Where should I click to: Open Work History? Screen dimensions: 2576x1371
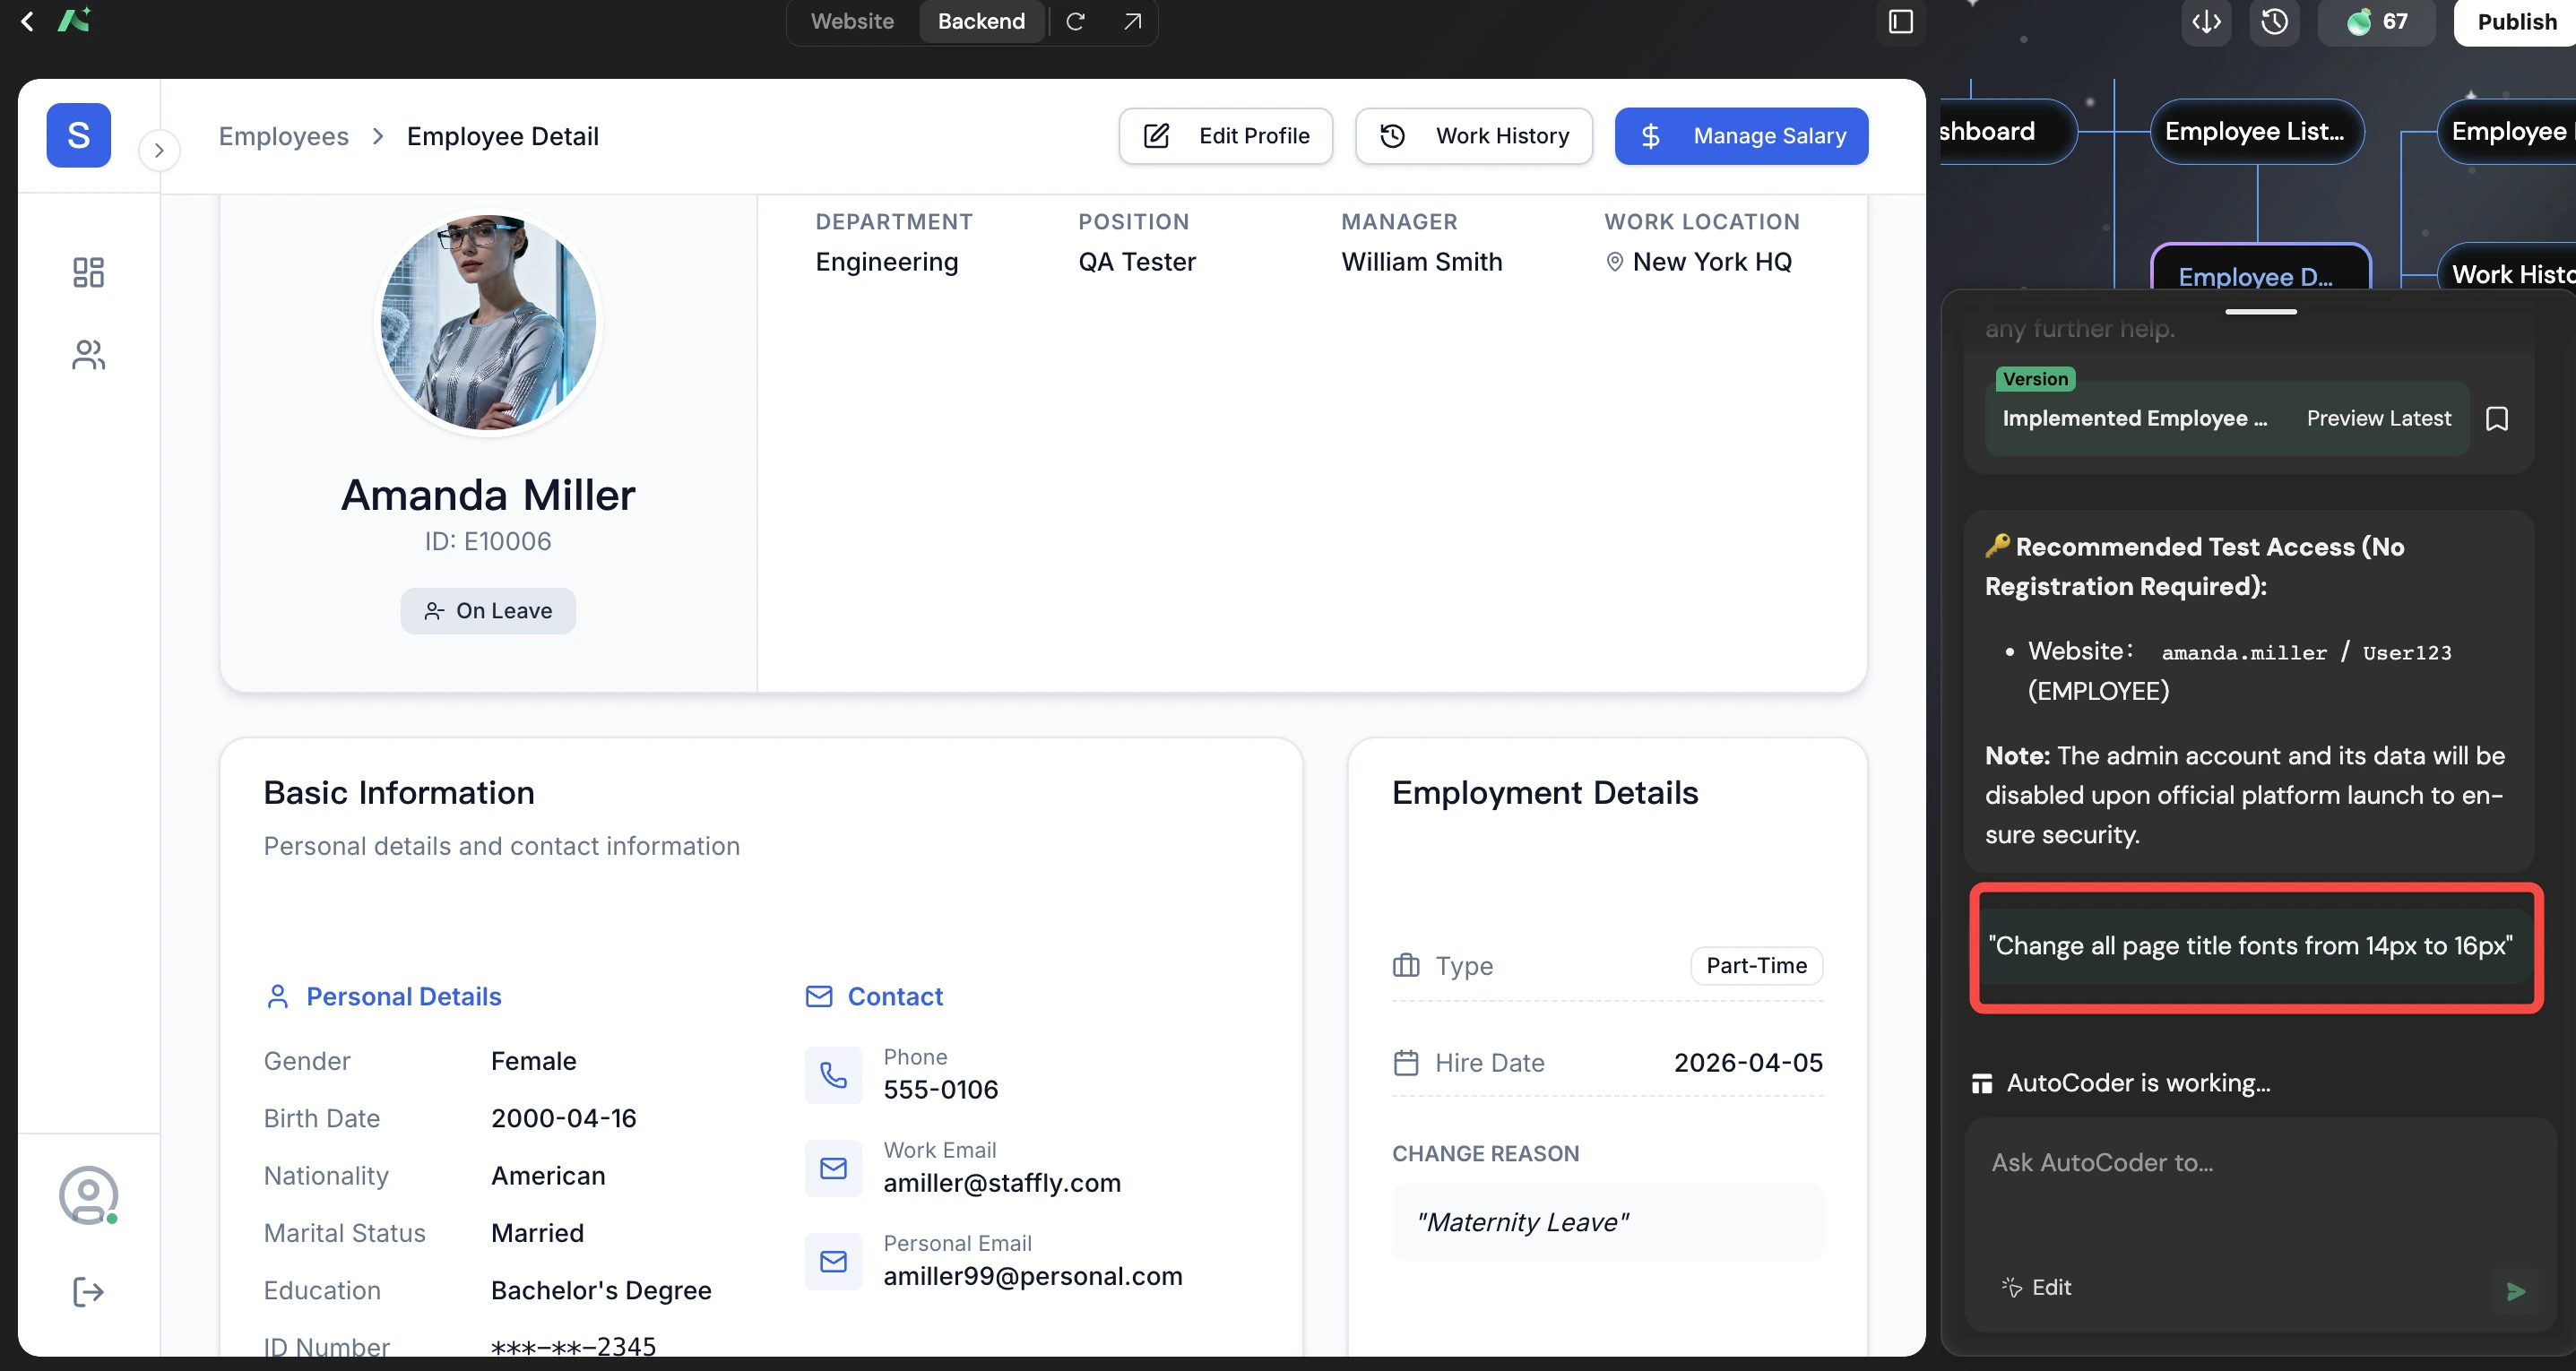coord(1474,136)
